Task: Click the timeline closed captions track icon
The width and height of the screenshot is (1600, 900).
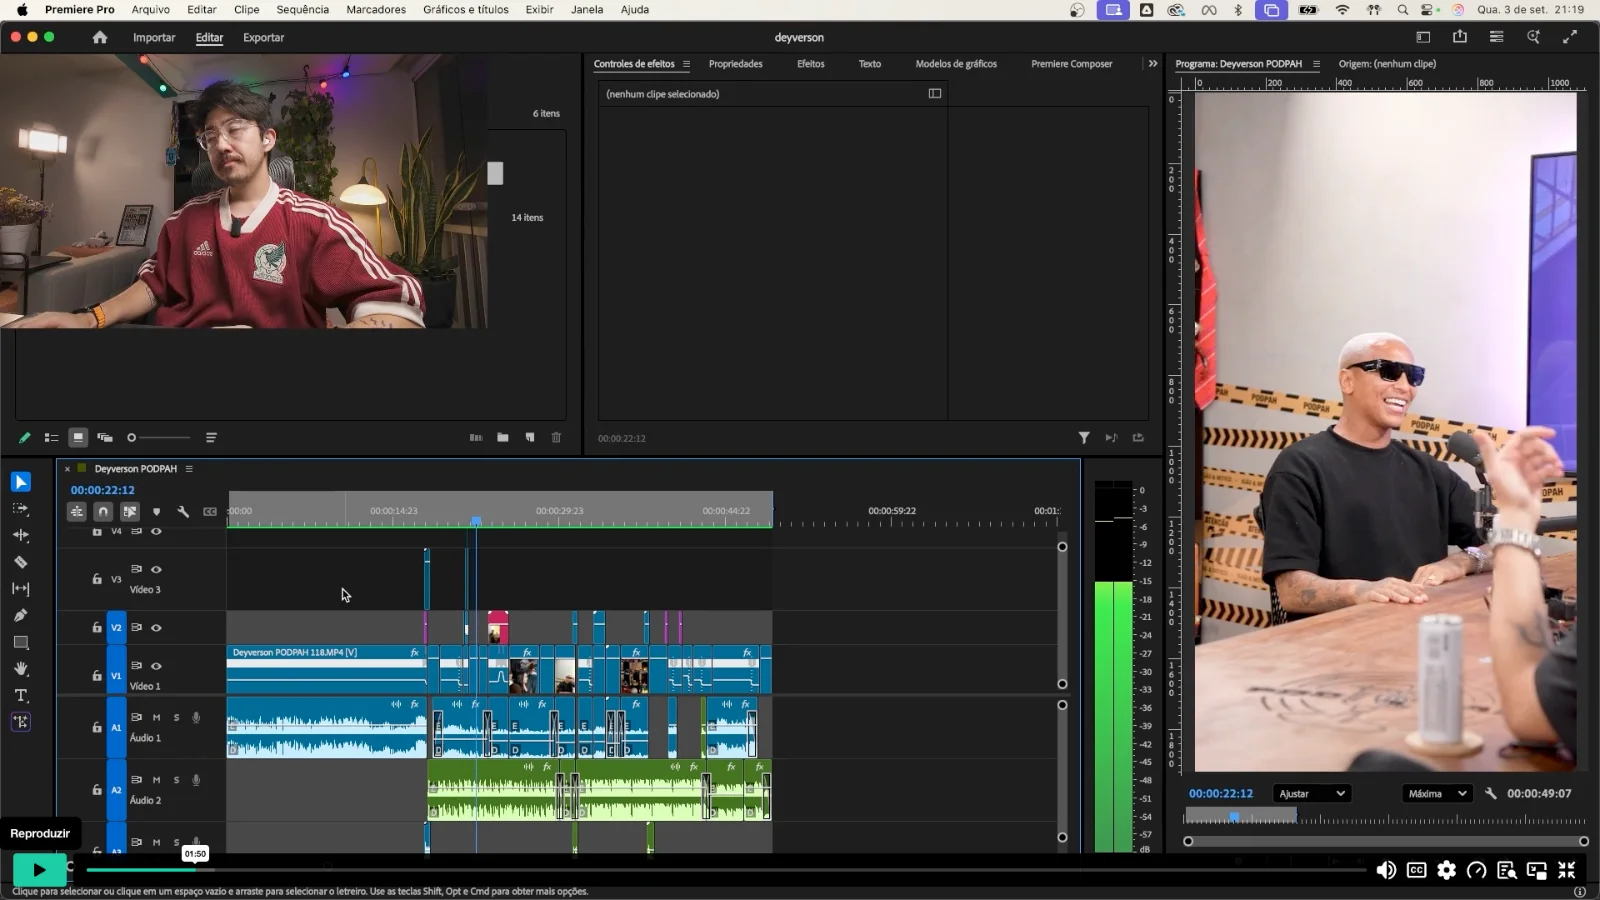Action: pos(210,511)
